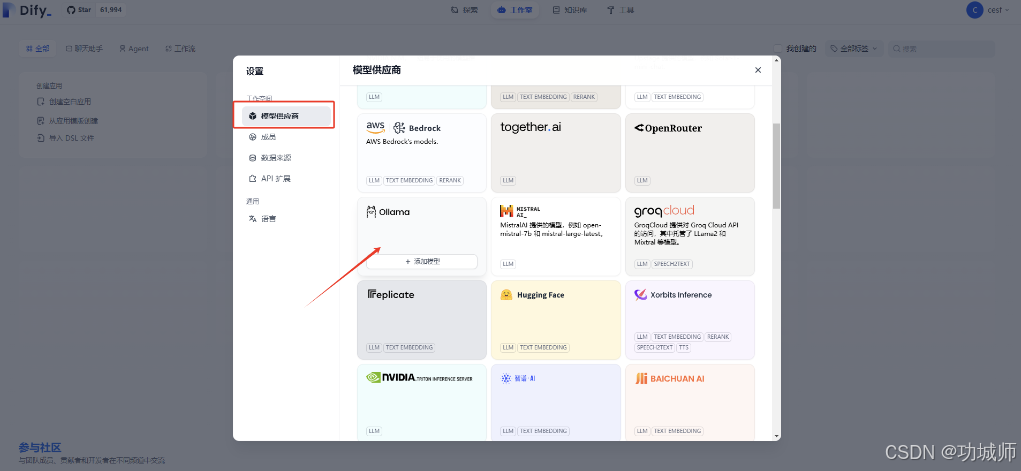The height and width of the screenshot is (471, 1021).
Task: Click the SPEECH2TEXT tag on groqcloud card
Action: tap(673, 264)
